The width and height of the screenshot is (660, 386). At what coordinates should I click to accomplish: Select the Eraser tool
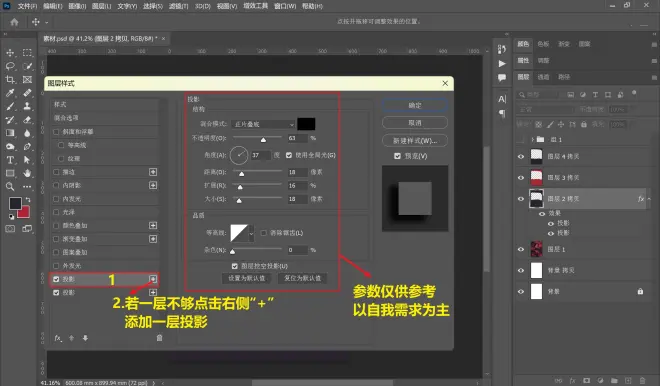[x=27, y=120]
